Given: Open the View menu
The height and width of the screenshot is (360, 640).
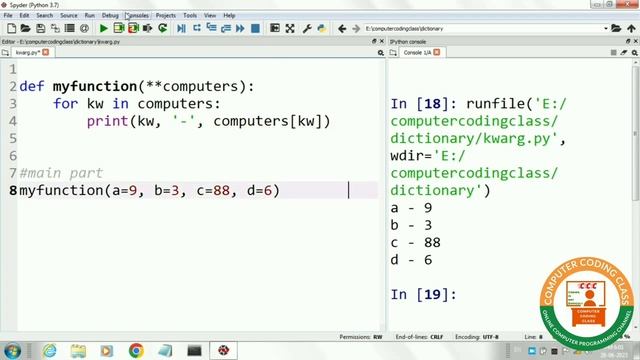Looking at the screenshot, I should coord(210,16).
